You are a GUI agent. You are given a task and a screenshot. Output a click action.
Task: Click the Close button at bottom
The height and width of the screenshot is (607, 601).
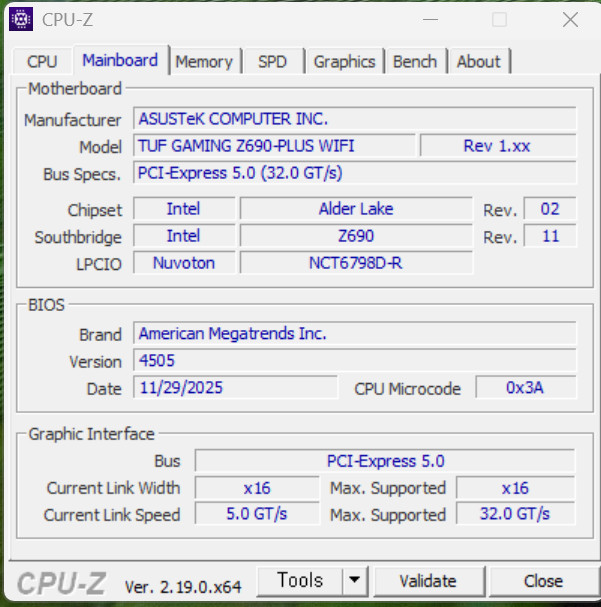click(x=544, y=581)
